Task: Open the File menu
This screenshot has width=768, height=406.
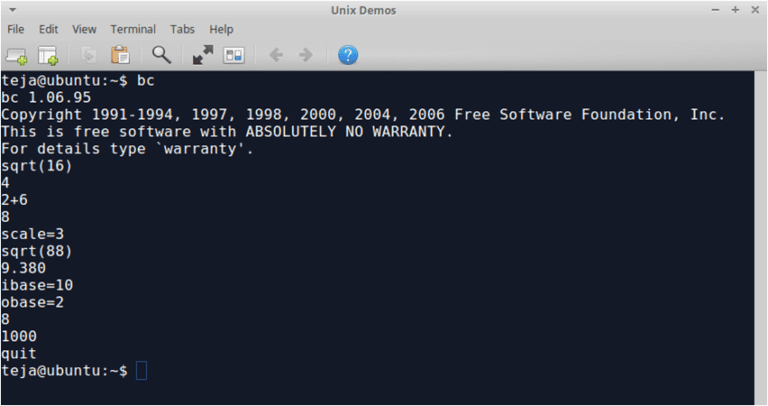Action: tap(16, 29)
